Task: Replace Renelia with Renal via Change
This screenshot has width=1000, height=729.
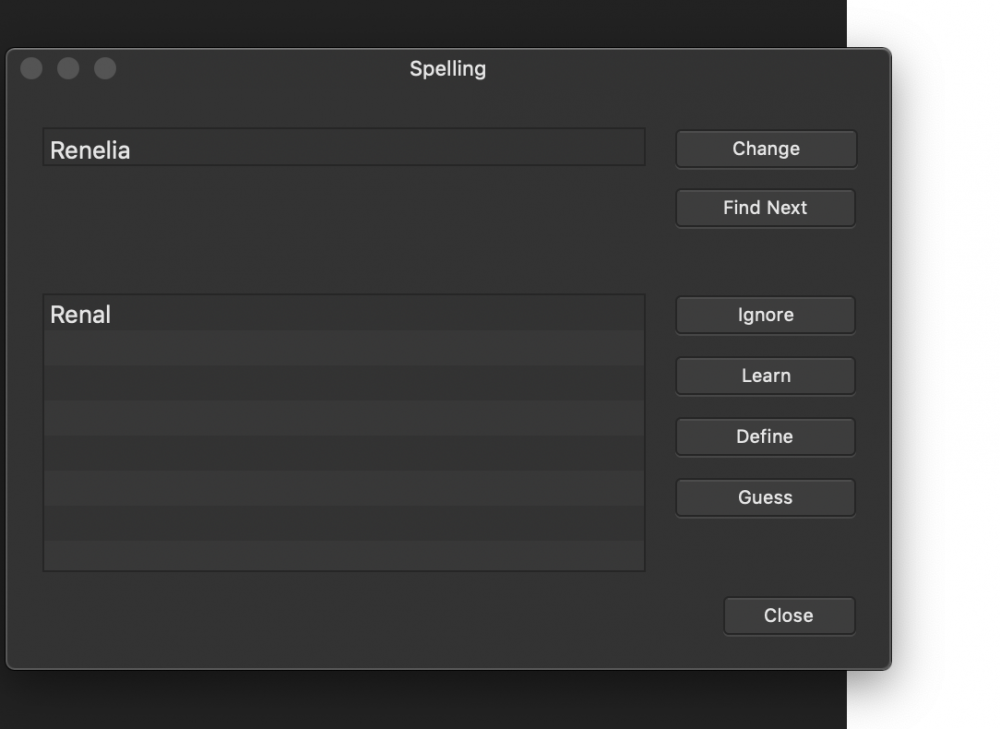Action: 765,148
